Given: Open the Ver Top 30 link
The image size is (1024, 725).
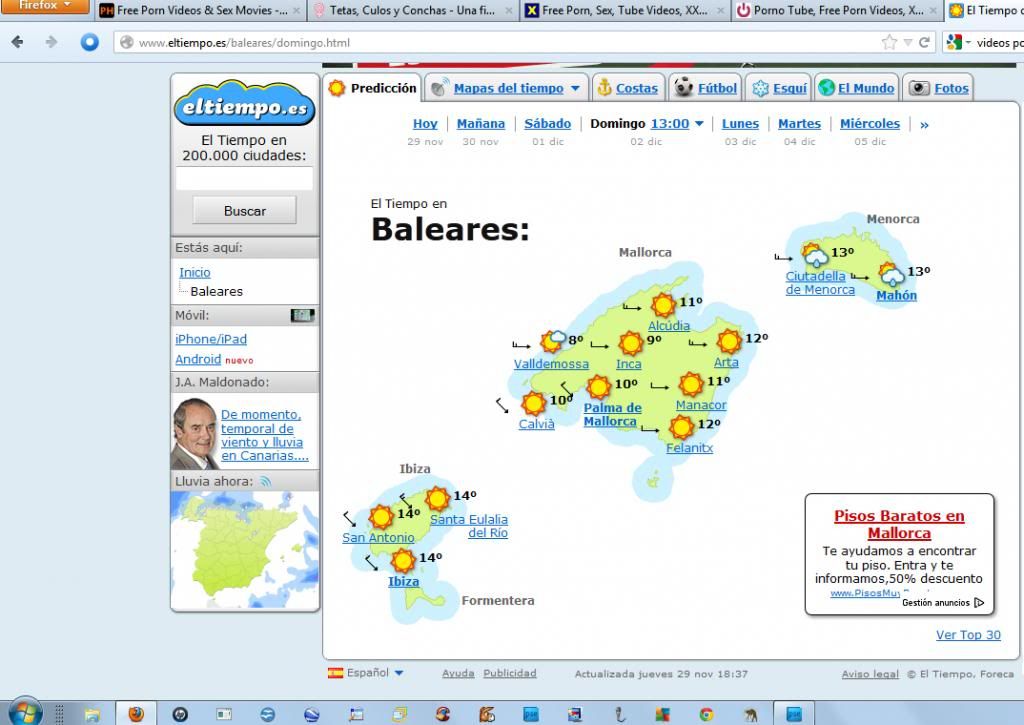Looking at the screenshot, I should point(968,635).
